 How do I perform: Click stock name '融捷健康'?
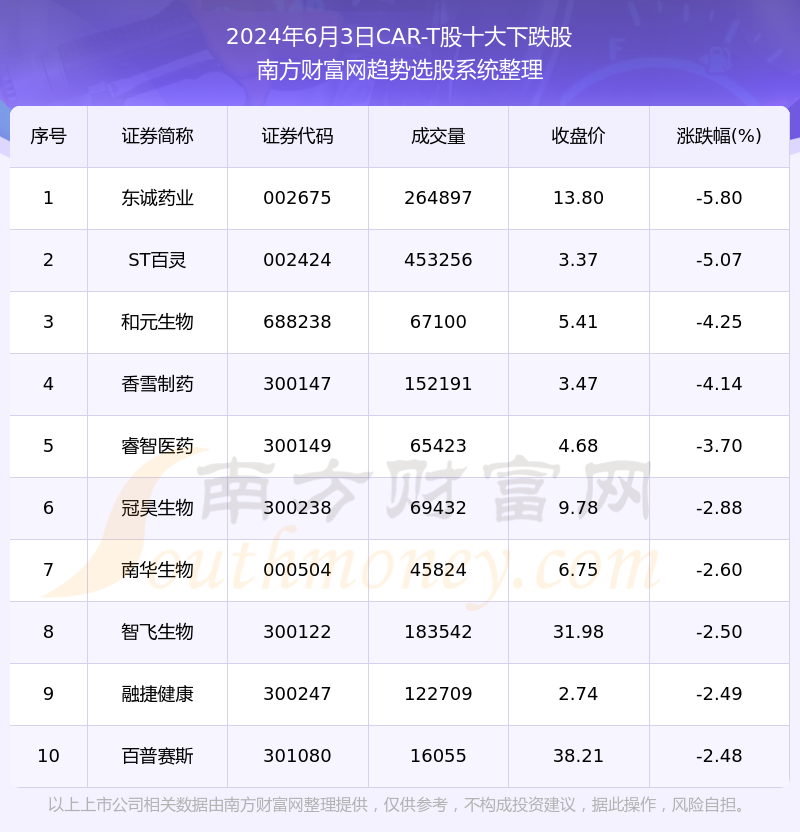point(158,695)
